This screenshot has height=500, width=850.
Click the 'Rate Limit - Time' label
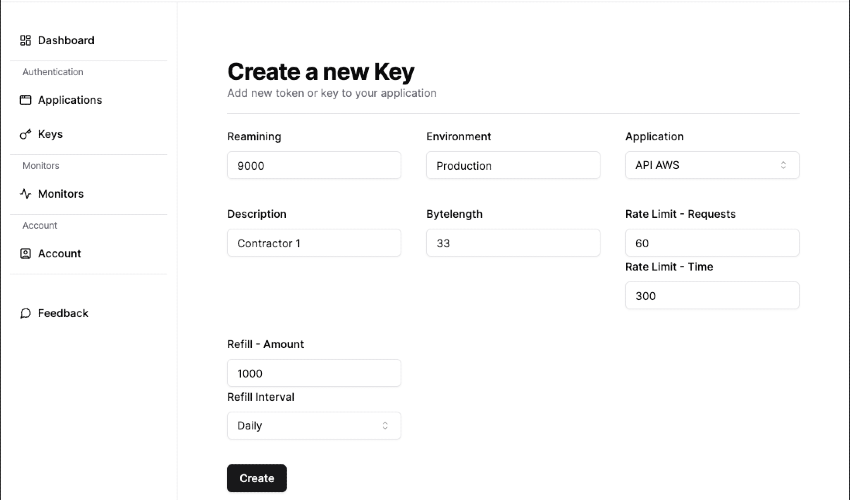click(669, 267)
